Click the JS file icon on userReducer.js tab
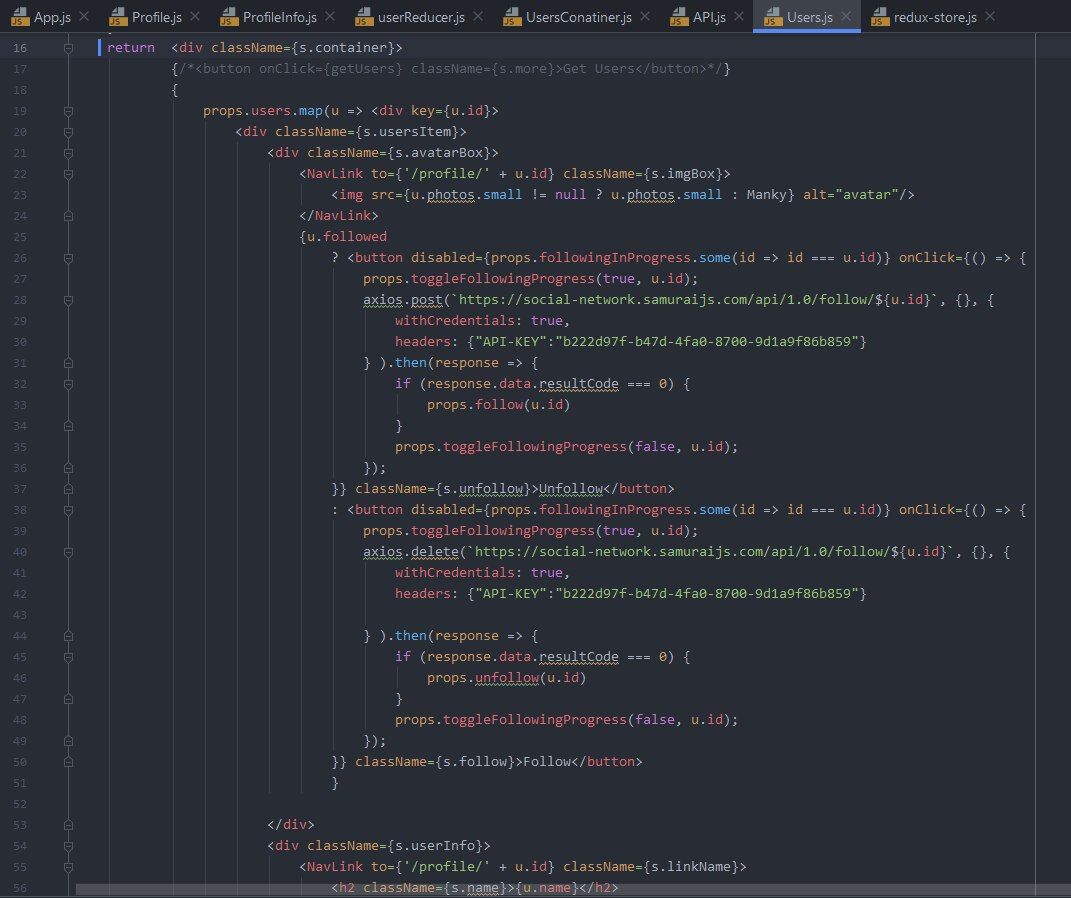Screen dimensions: 1071x898 click(367, 17)
